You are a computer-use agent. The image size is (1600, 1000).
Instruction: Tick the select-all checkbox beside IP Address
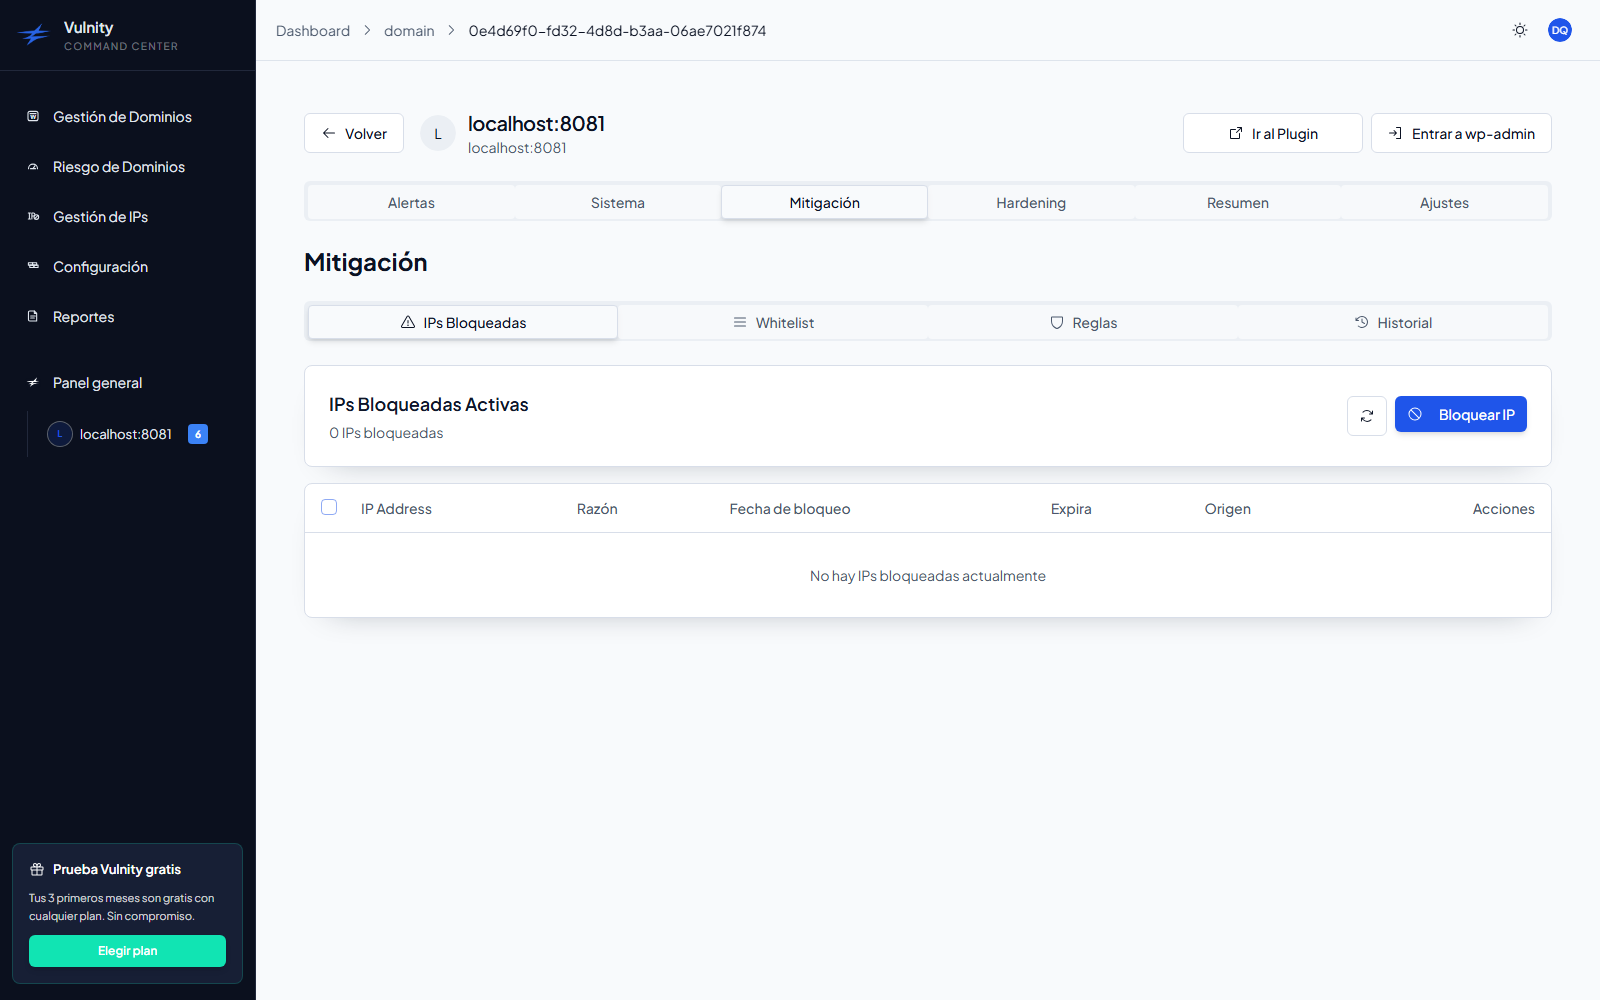pos(329,507)
